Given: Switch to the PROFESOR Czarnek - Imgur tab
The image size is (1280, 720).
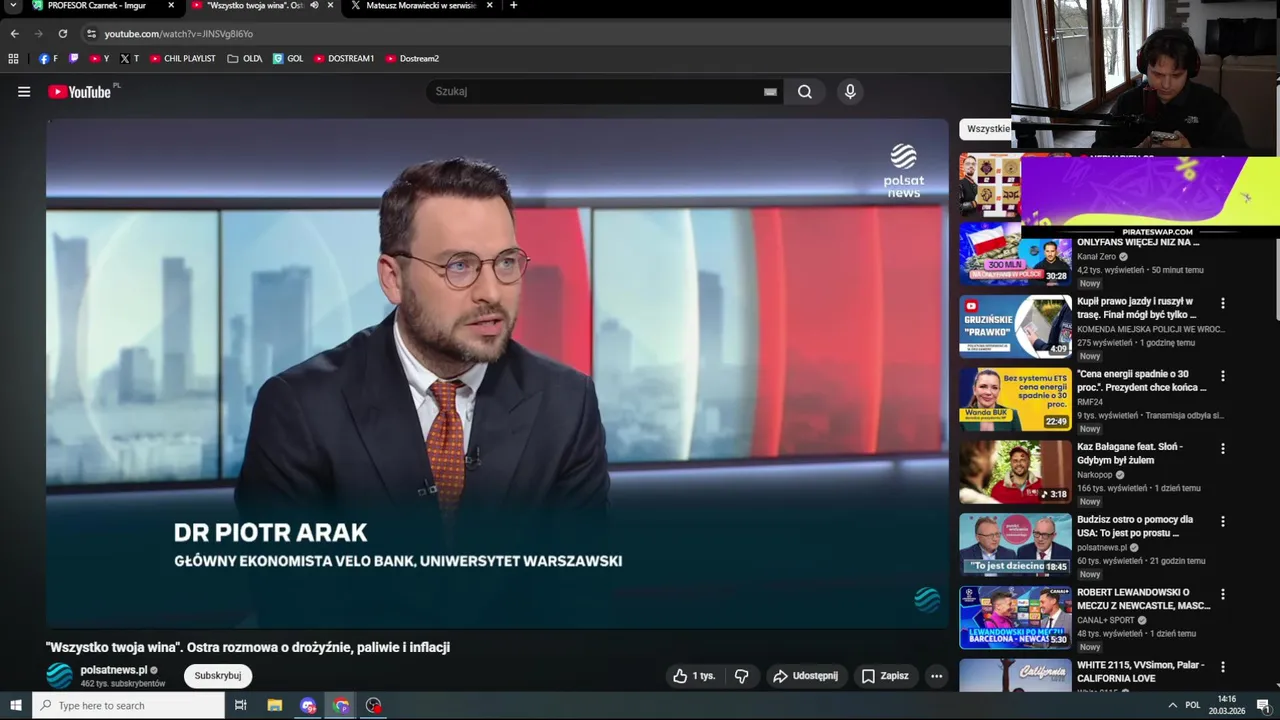Looking at the screenshot, I should point(96,6).
